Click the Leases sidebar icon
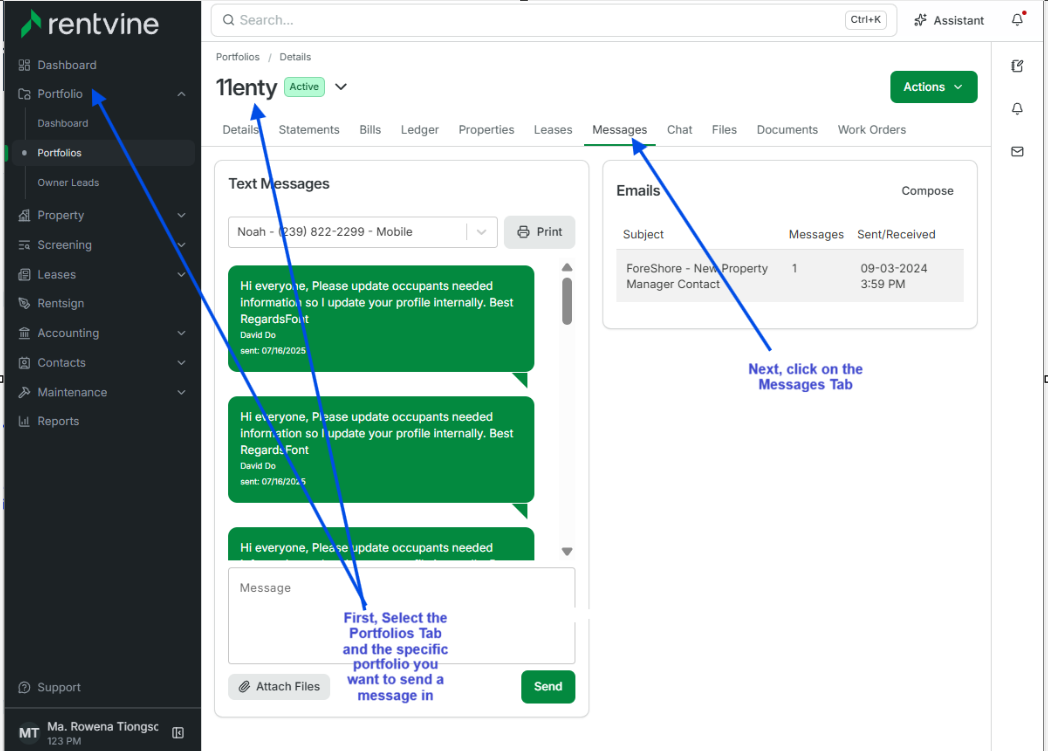 [25, 275]
